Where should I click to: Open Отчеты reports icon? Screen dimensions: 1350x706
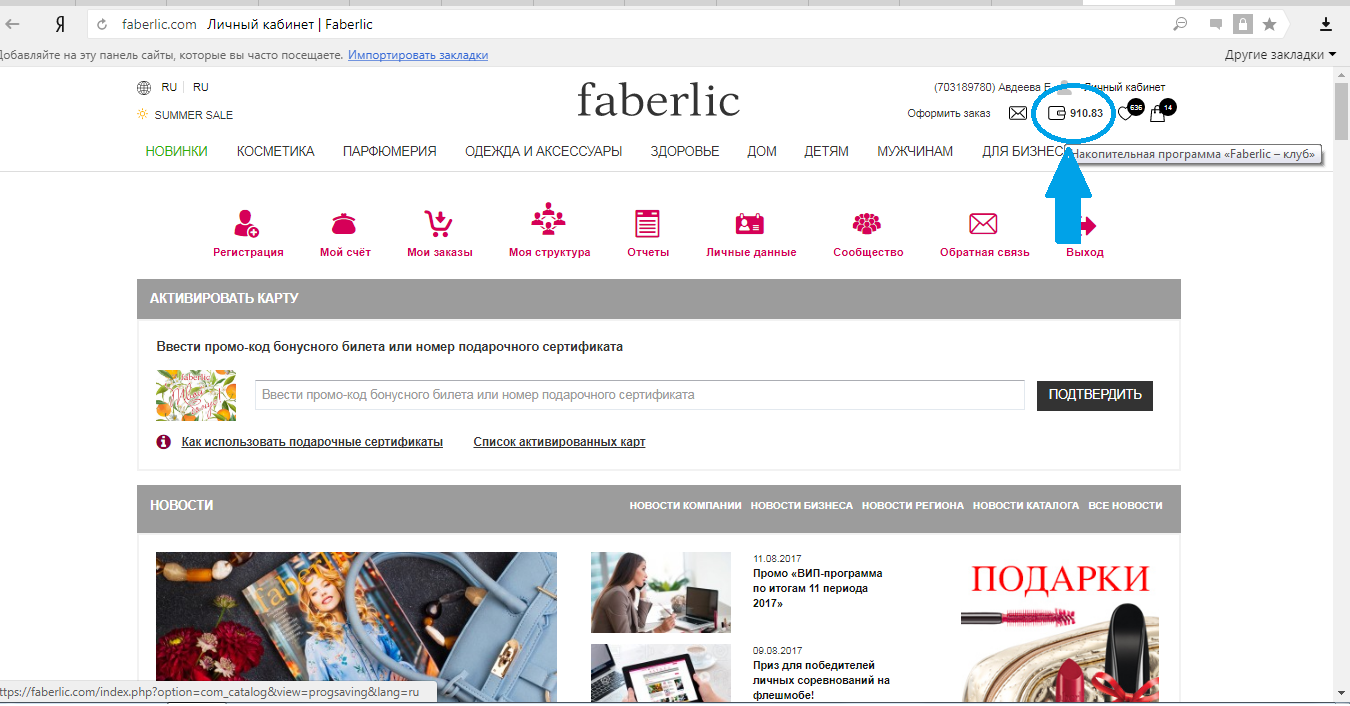648,223
